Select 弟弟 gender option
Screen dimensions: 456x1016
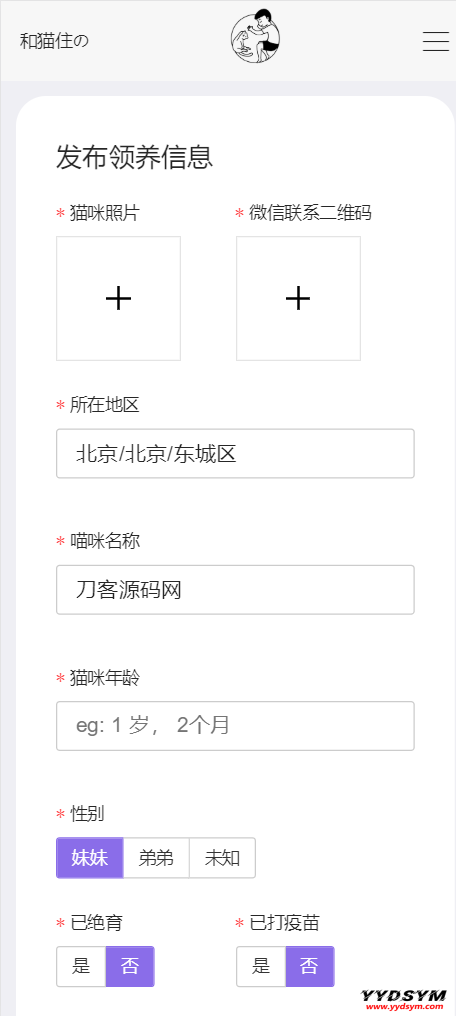[156, 858]
